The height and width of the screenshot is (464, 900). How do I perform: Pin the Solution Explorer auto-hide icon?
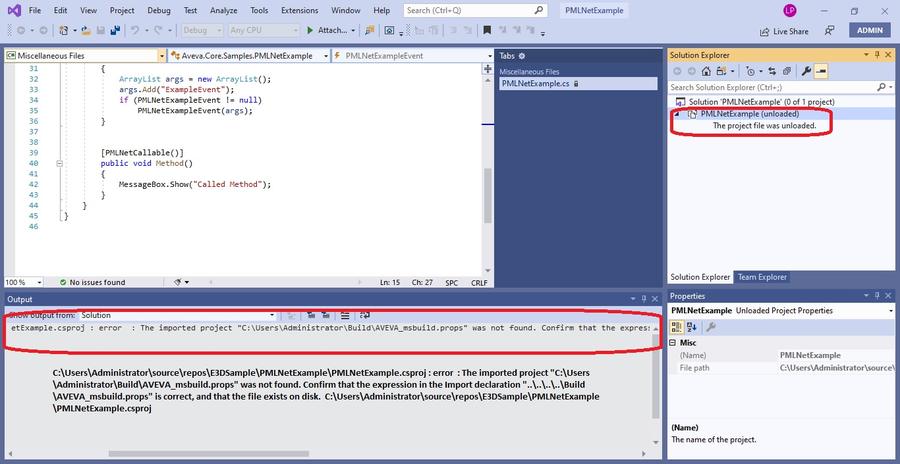[x=877, y=55]
